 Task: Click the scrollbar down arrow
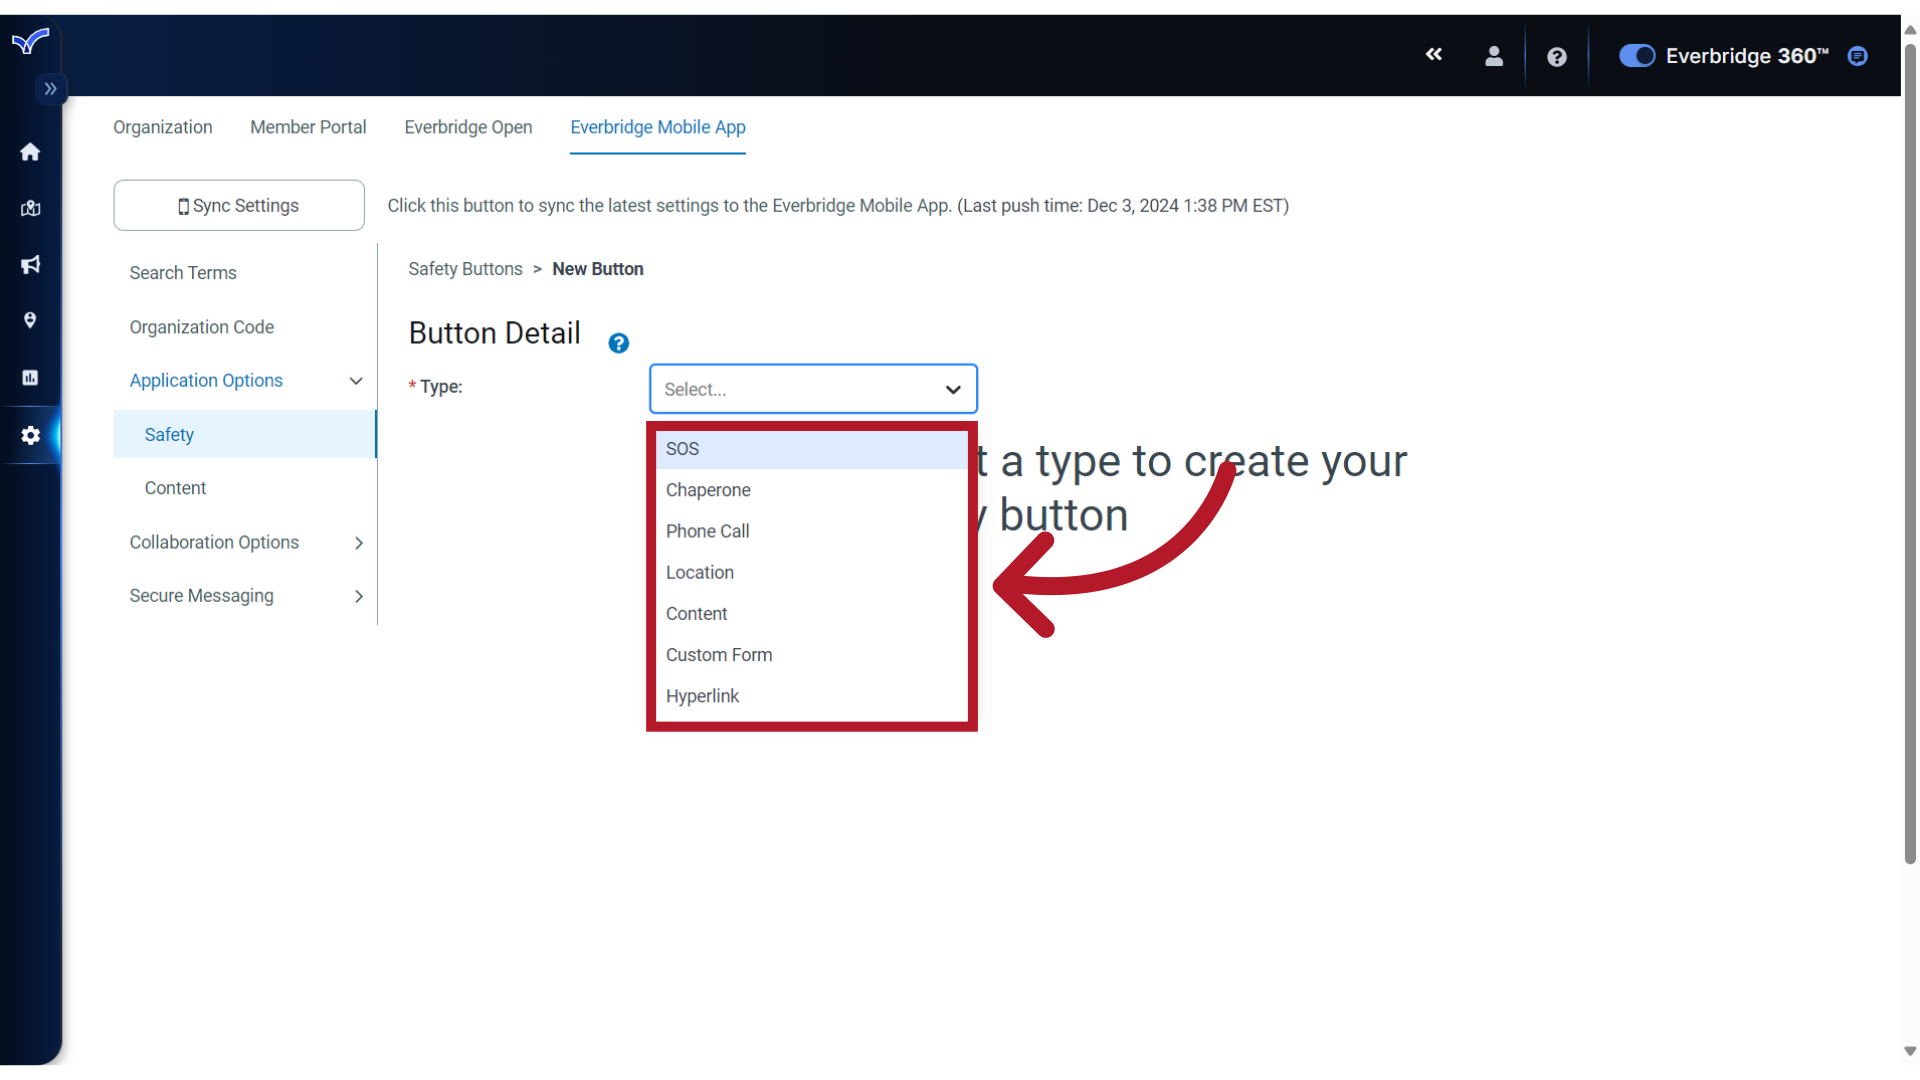coord(1910,1051)
